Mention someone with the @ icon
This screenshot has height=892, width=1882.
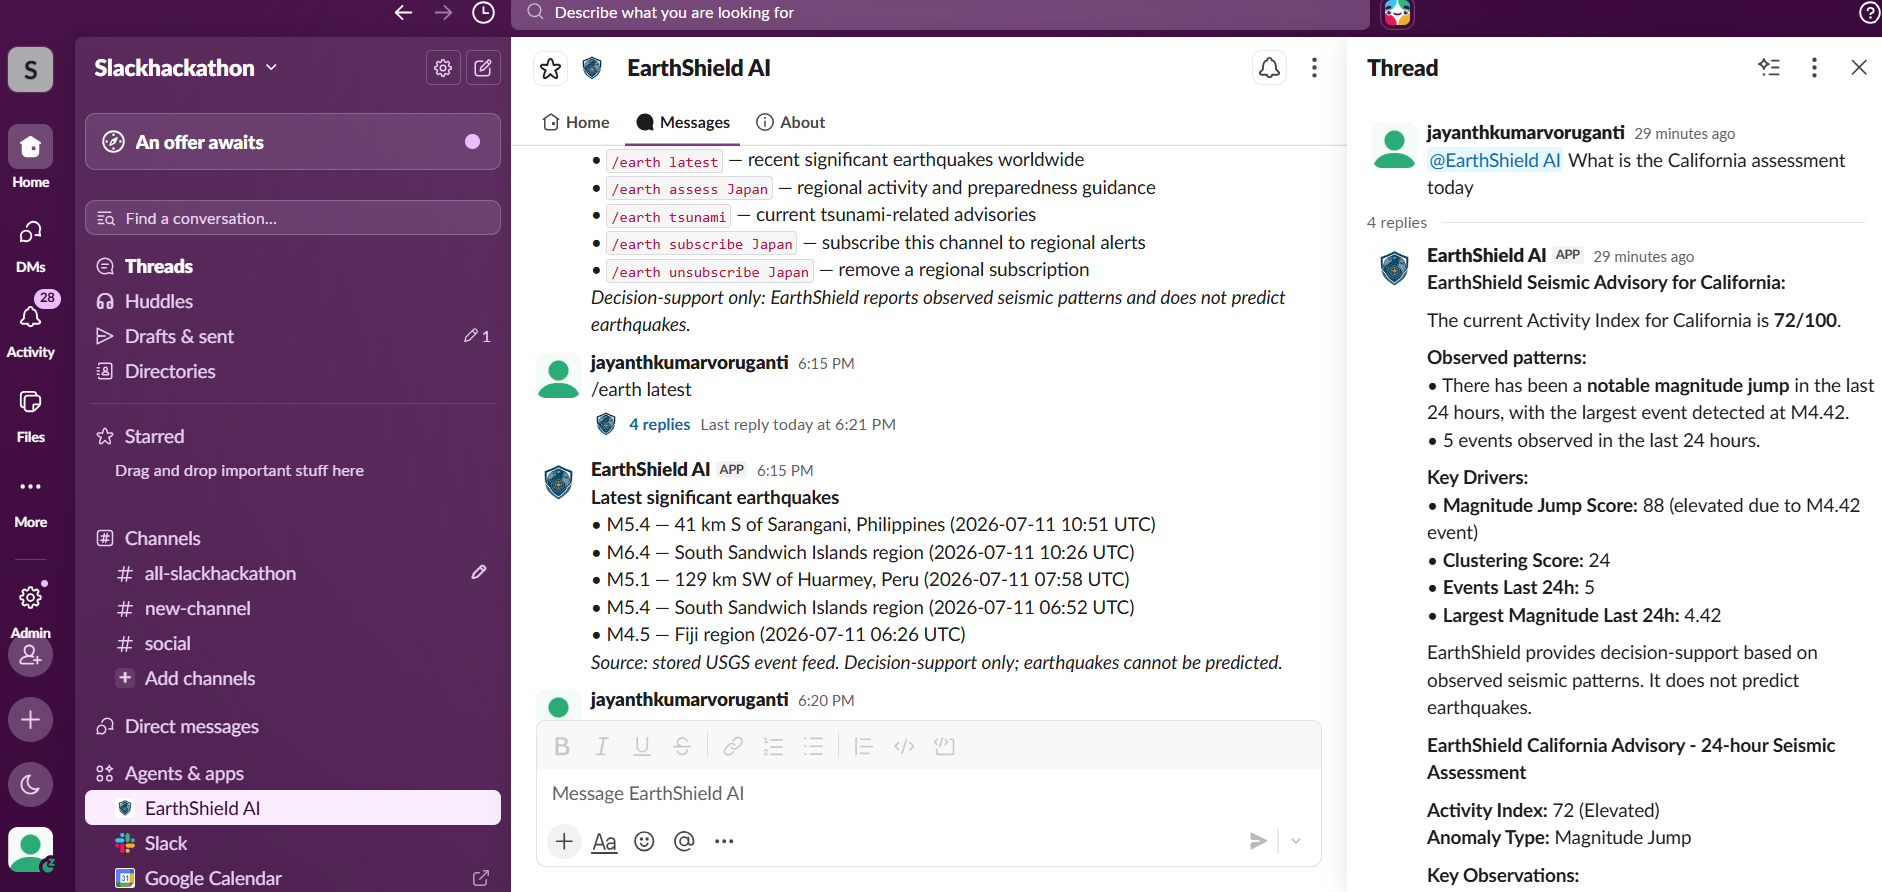(684, 841)
